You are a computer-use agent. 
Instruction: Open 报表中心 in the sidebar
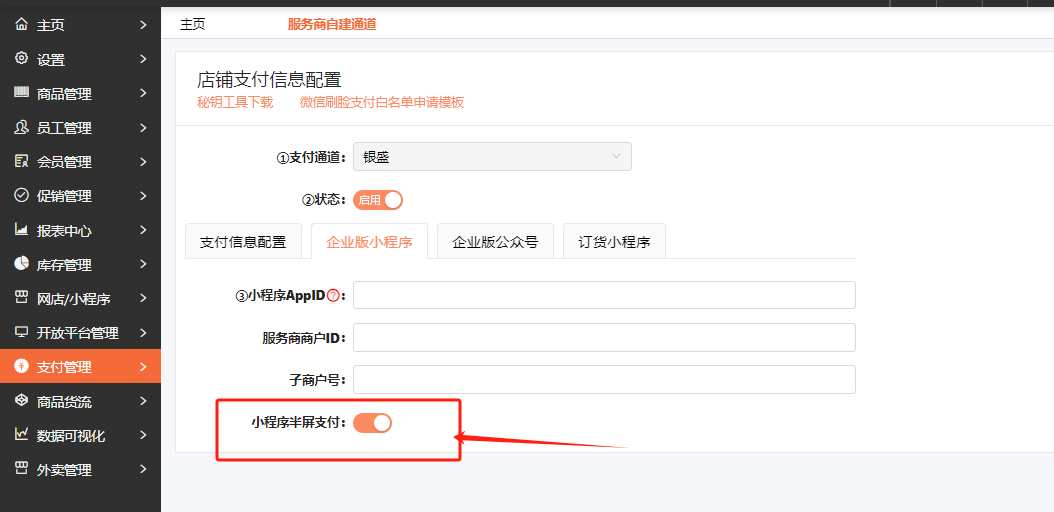[80, 230]
